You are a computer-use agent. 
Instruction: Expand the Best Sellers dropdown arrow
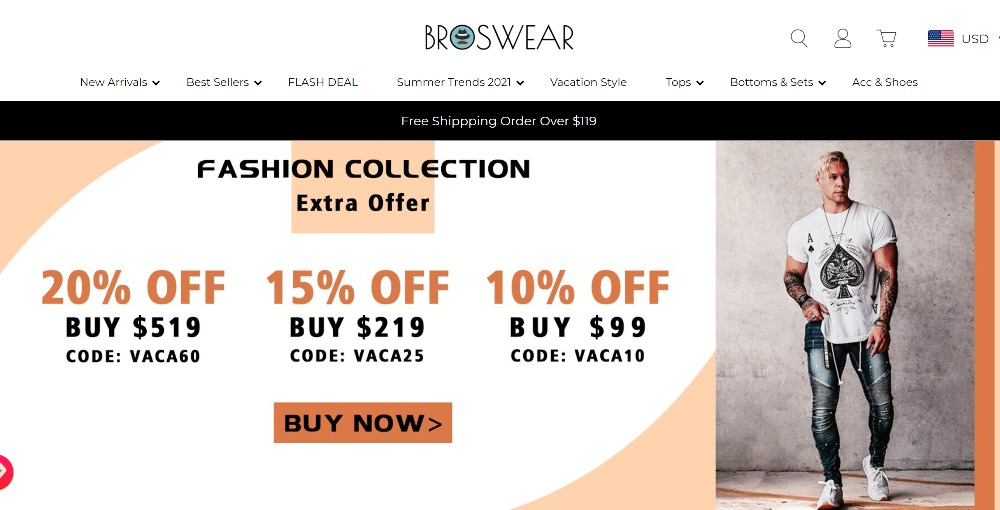(258, 83)
